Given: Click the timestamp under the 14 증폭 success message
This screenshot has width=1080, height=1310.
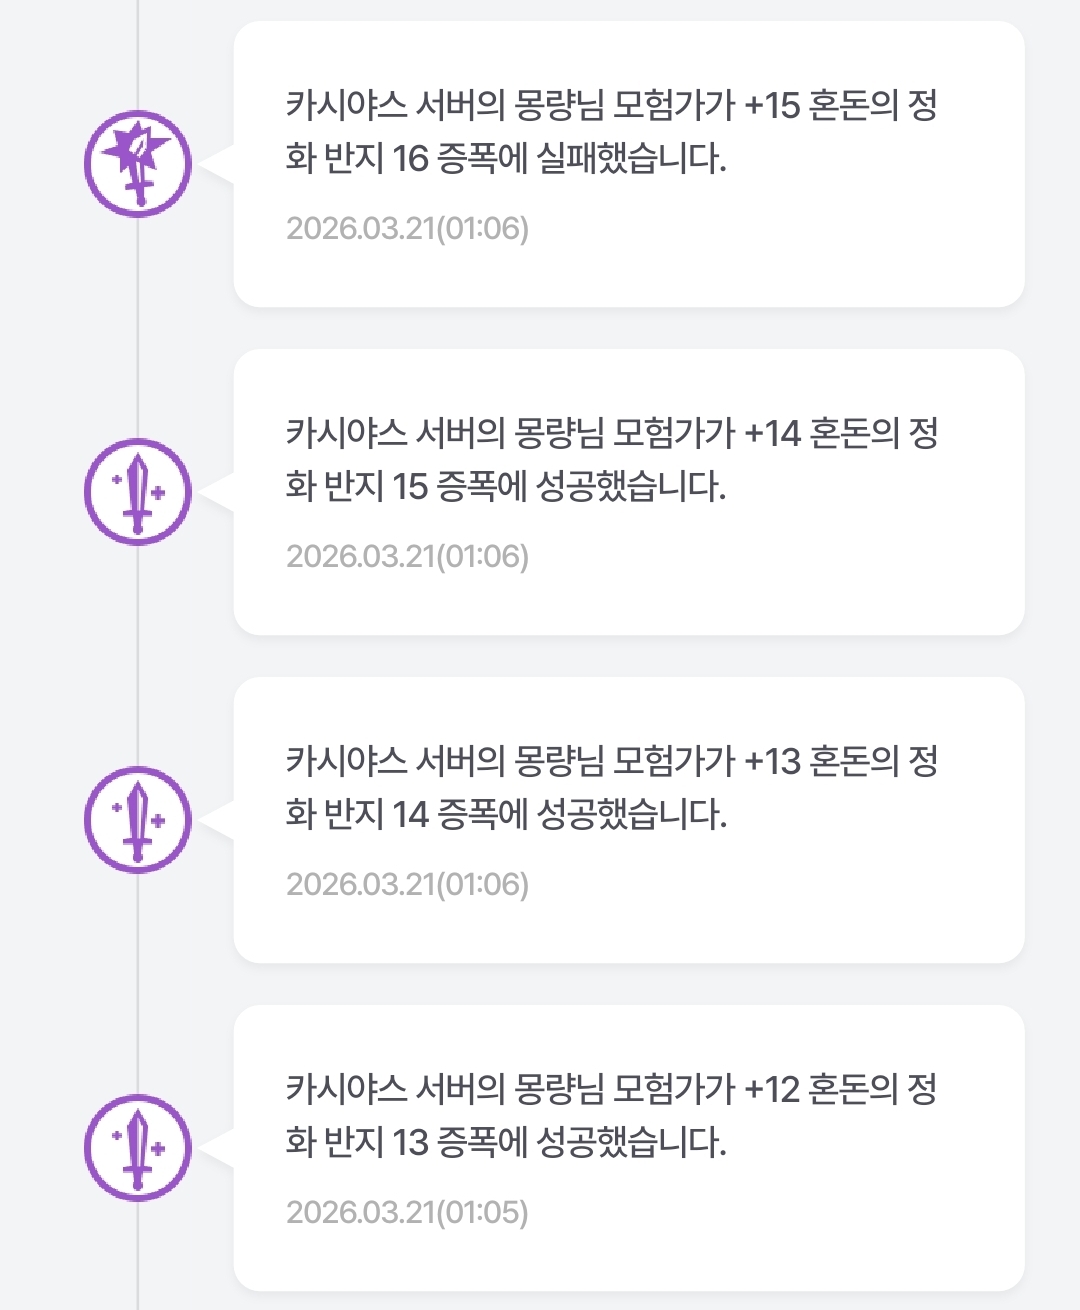Looking at the screenshot, I should point(407,885).
